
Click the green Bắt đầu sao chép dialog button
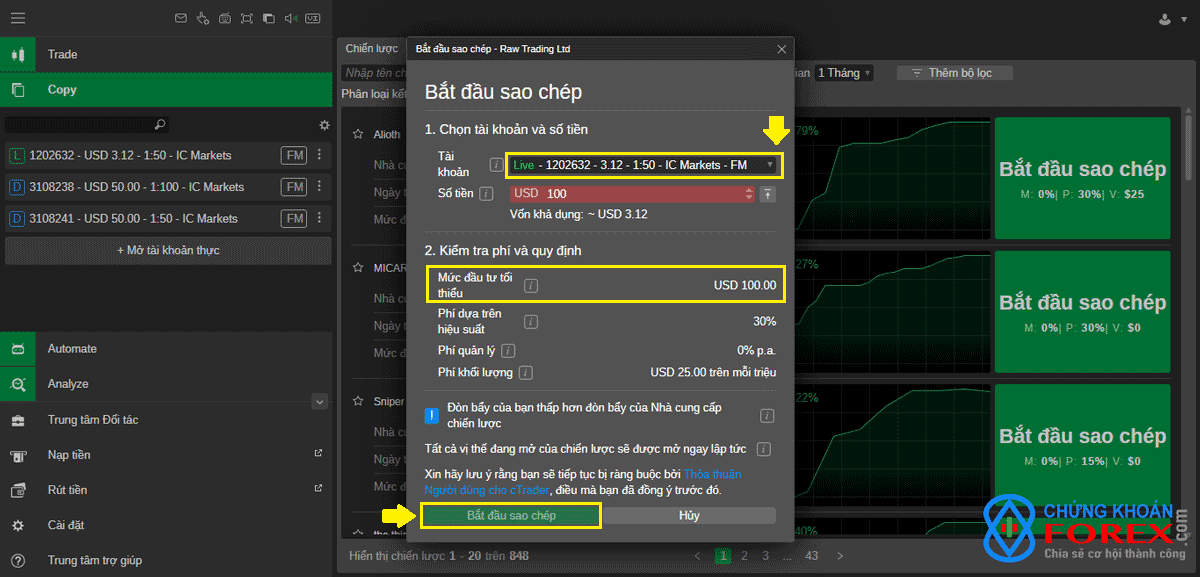pyautogui.click(x=511, y=515)
